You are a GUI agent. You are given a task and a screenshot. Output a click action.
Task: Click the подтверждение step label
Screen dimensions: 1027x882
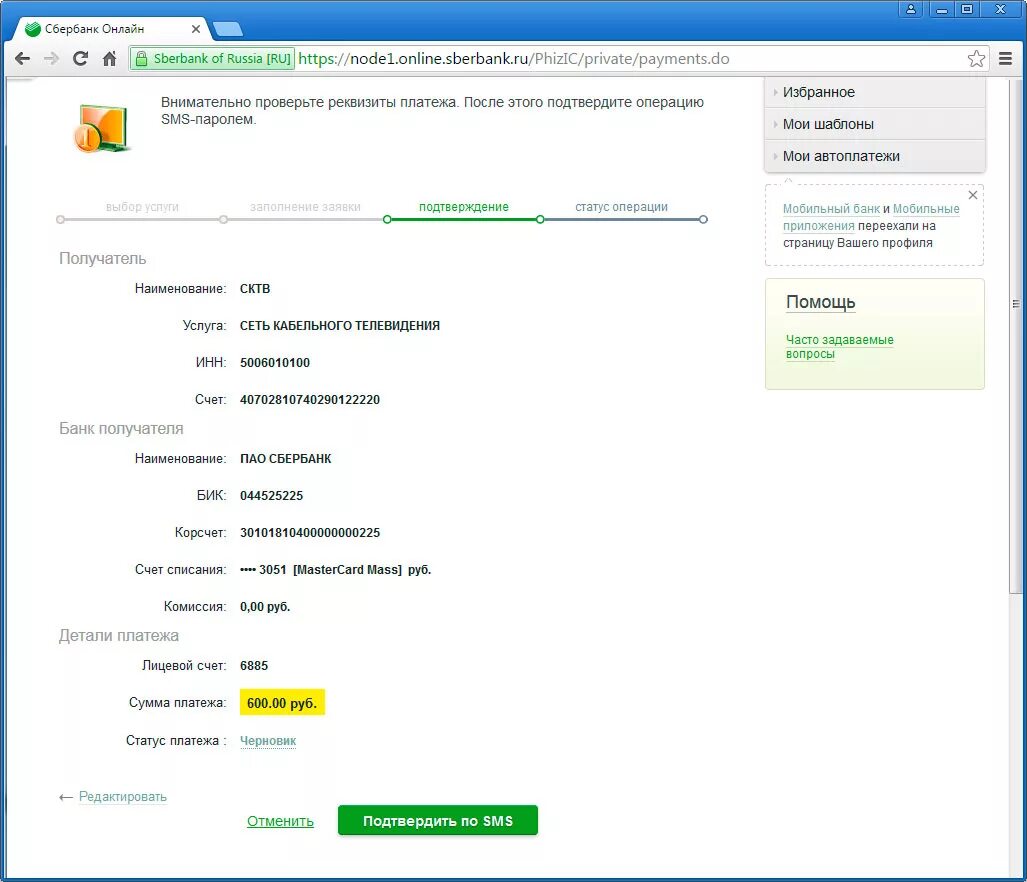464,207
